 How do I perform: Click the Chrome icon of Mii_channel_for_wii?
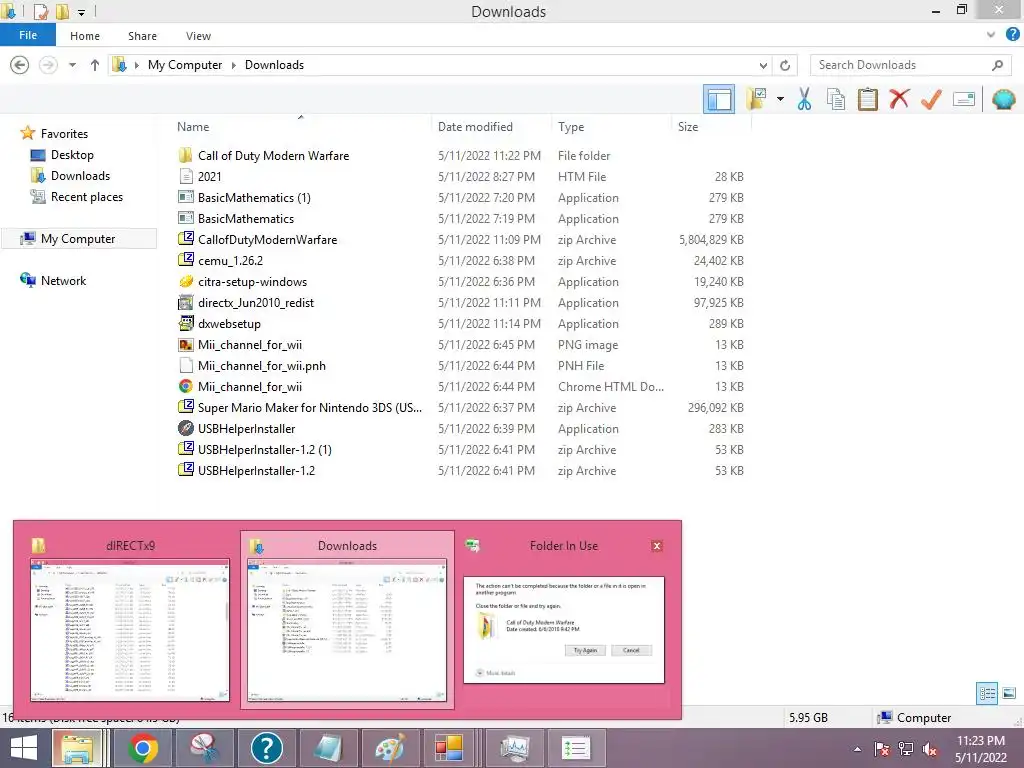186,387
